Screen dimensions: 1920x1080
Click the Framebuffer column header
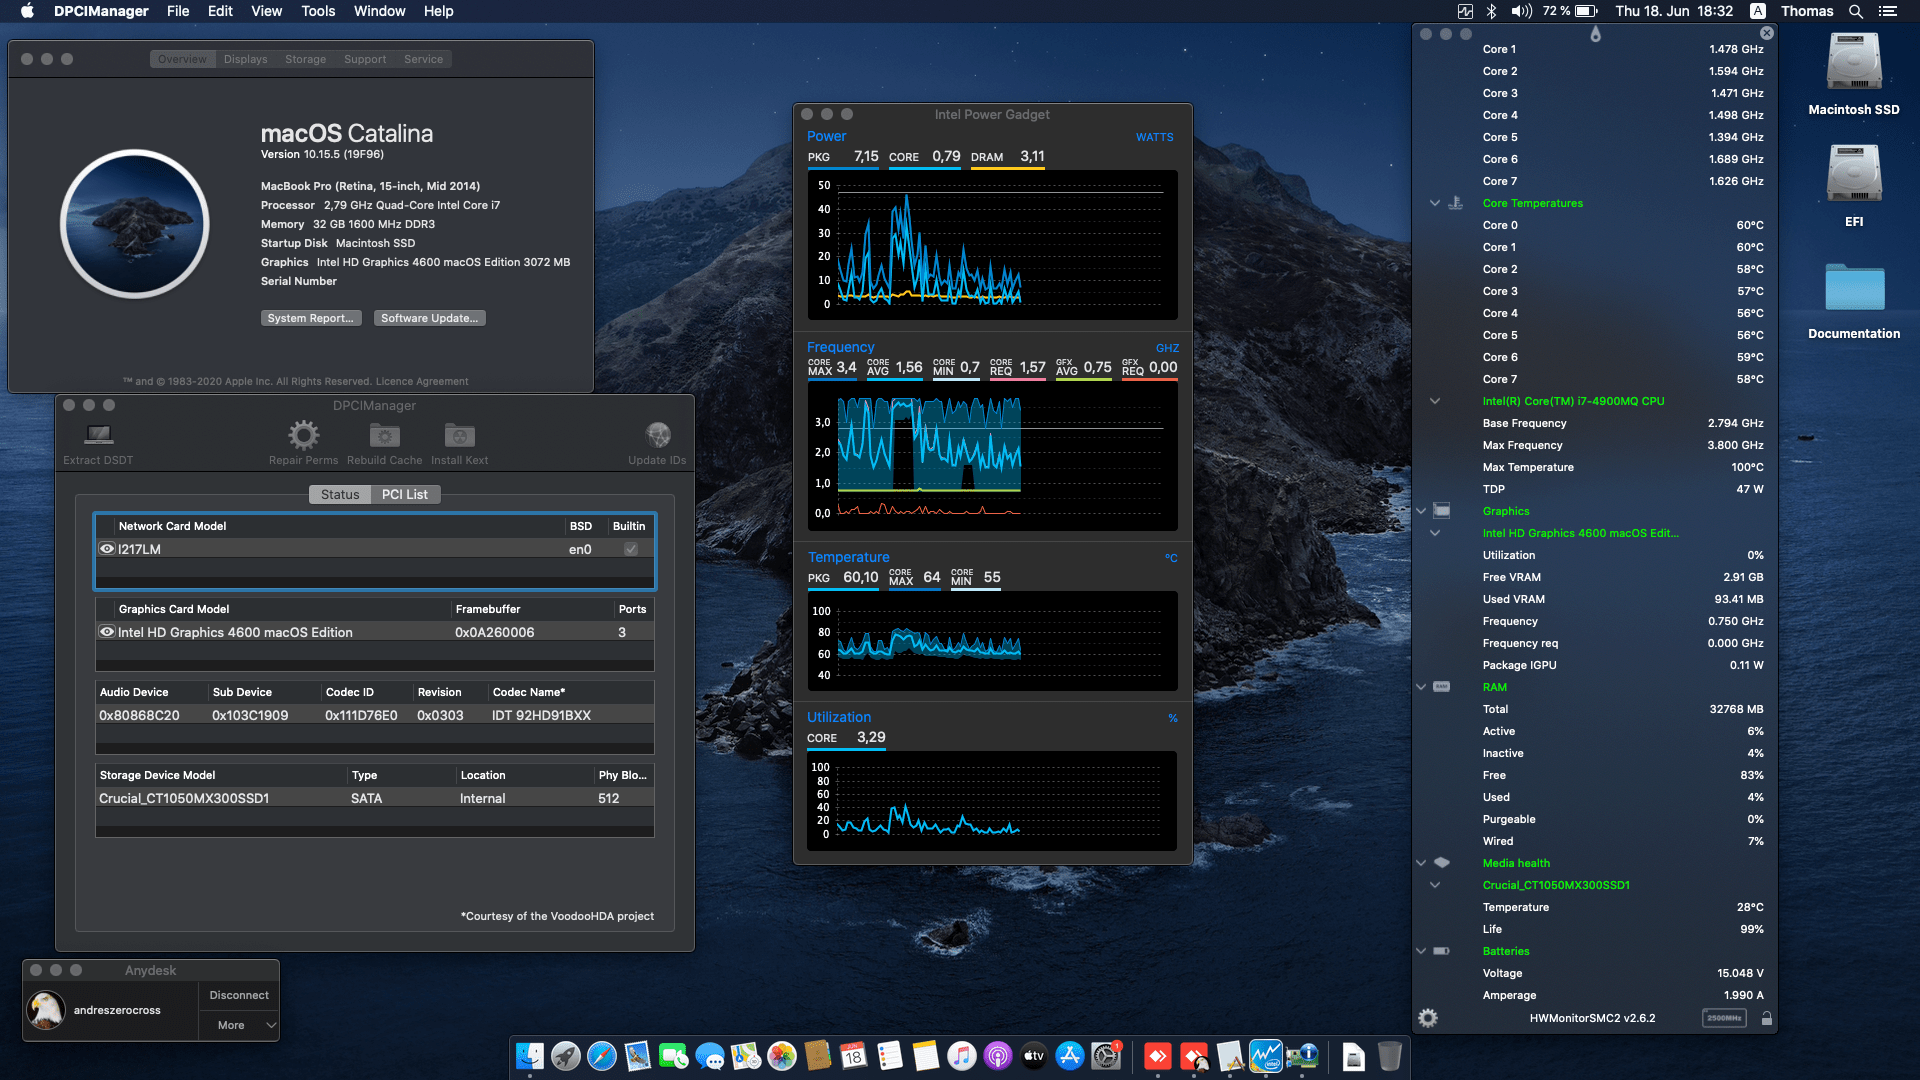[x=531, y=608]
